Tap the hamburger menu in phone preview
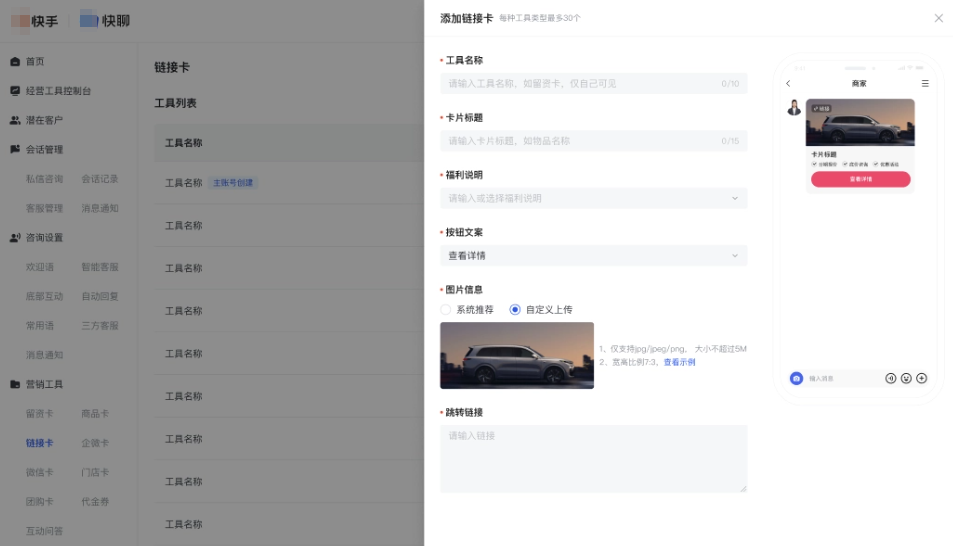953x546 pixels. [925, 83]
